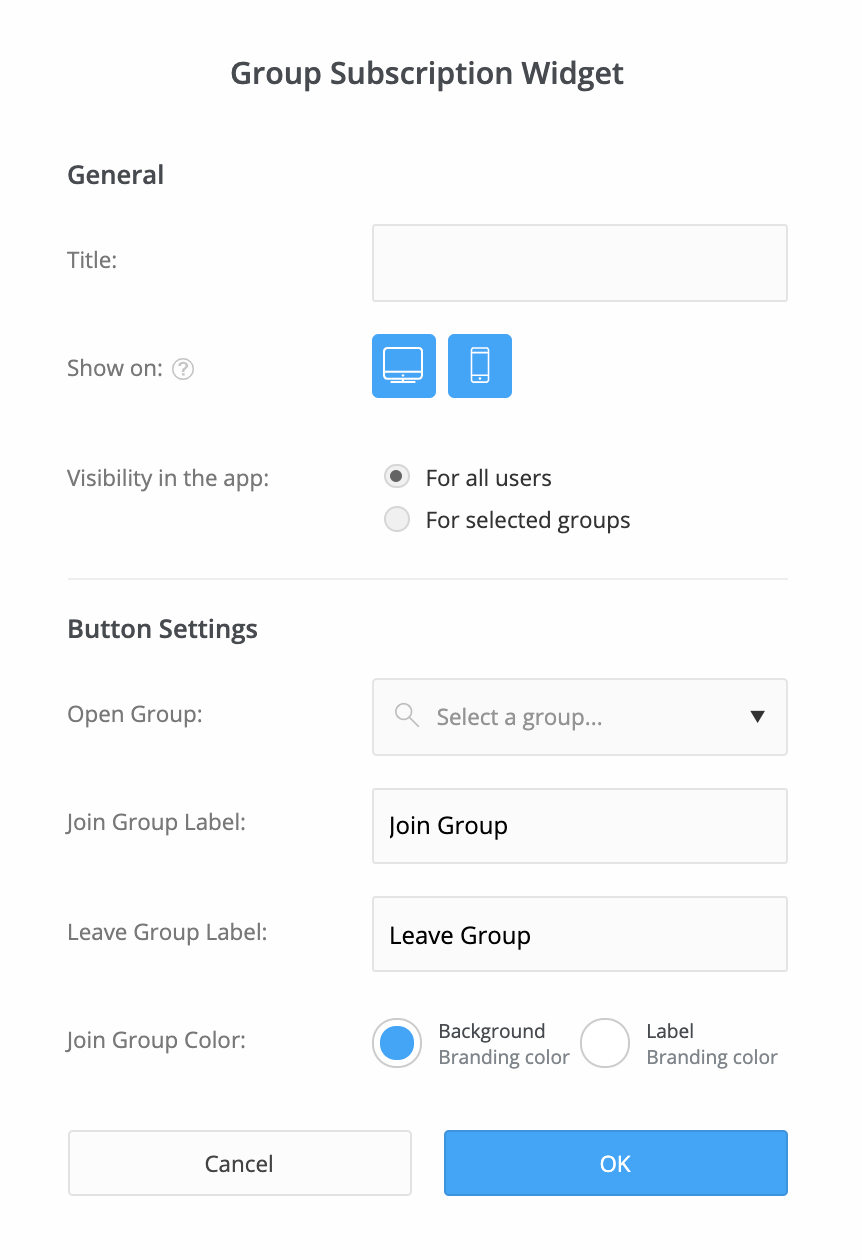Pick the Background branding color swatch

coord(397,1044)
